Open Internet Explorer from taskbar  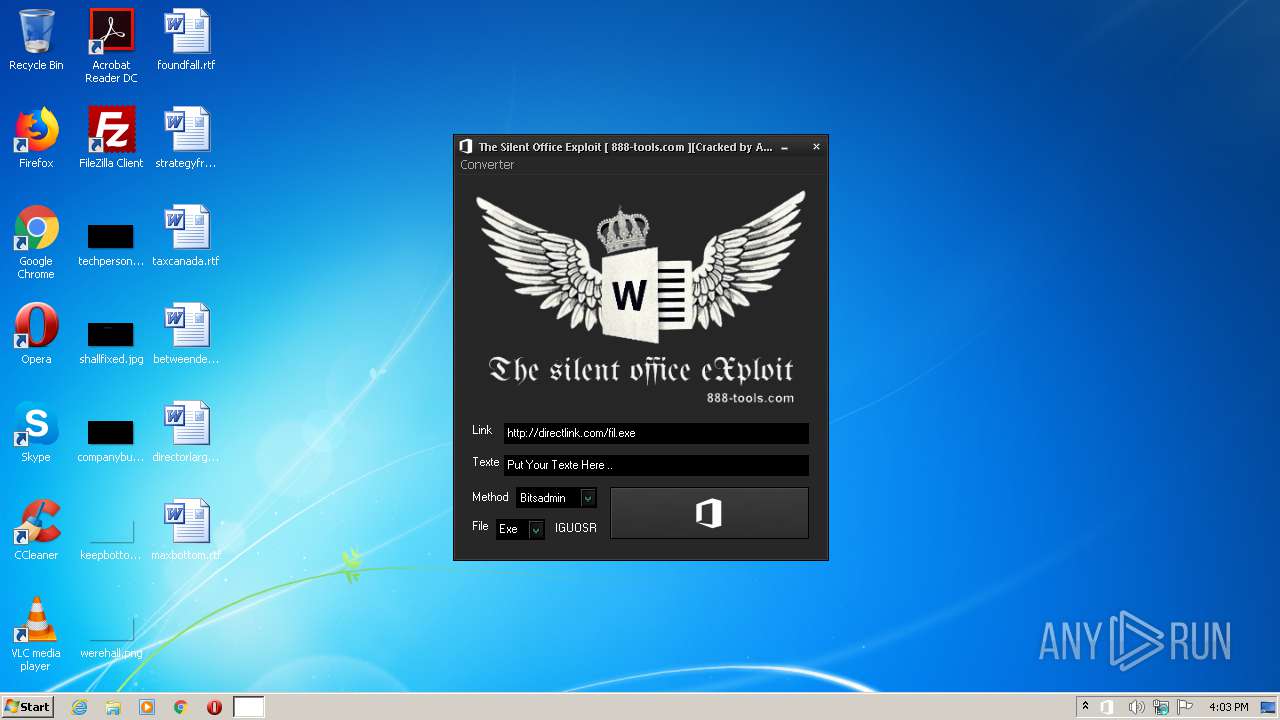[x=79, y=707]
